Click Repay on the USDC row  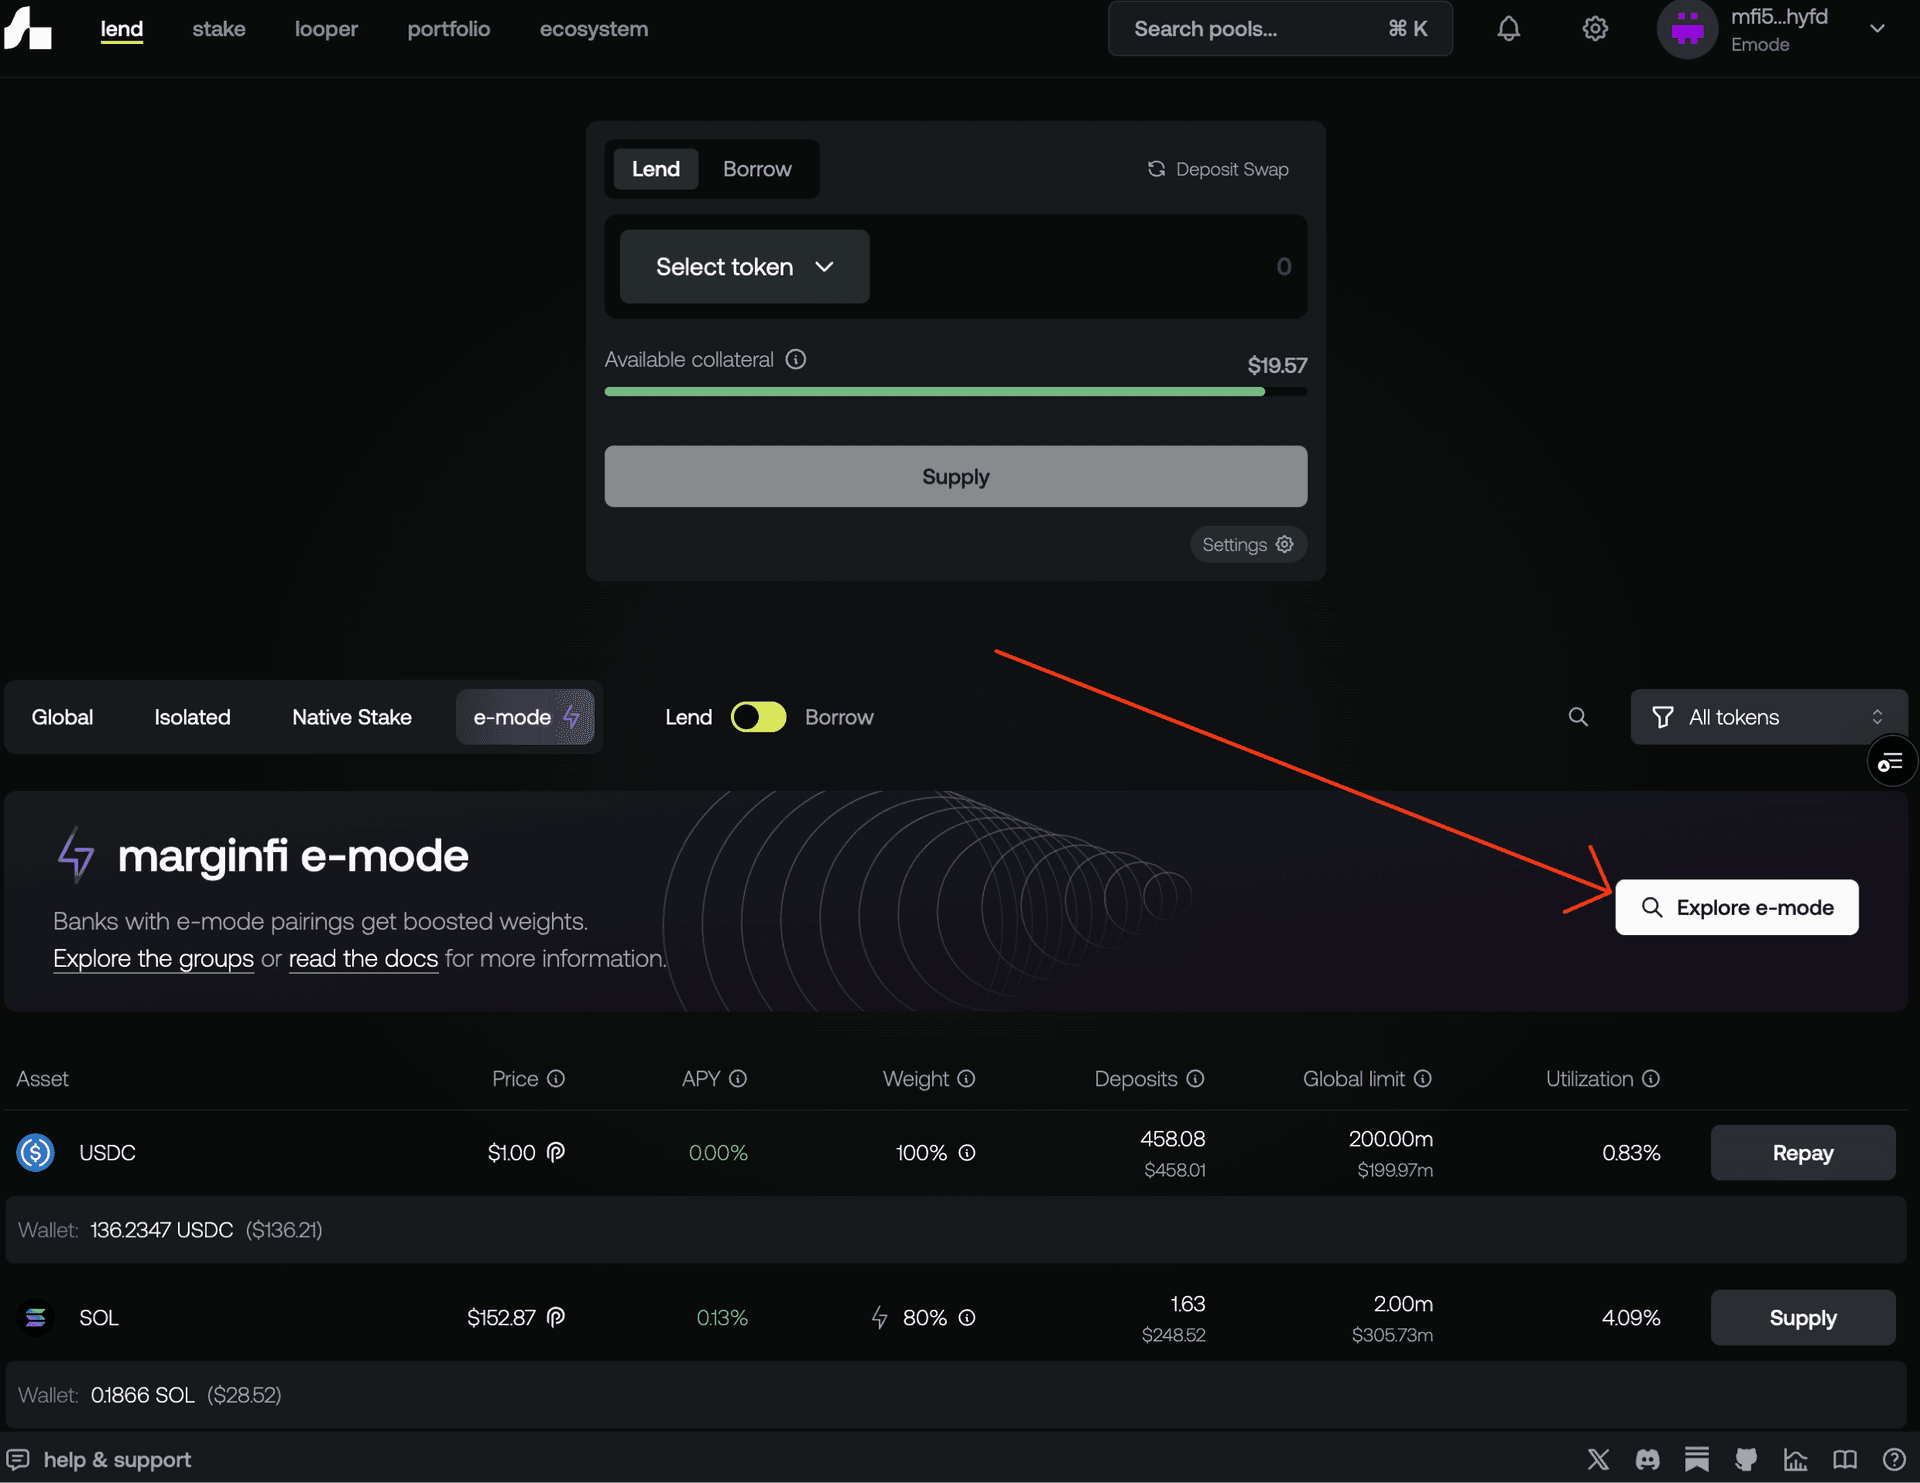tap(1803, 1153)
